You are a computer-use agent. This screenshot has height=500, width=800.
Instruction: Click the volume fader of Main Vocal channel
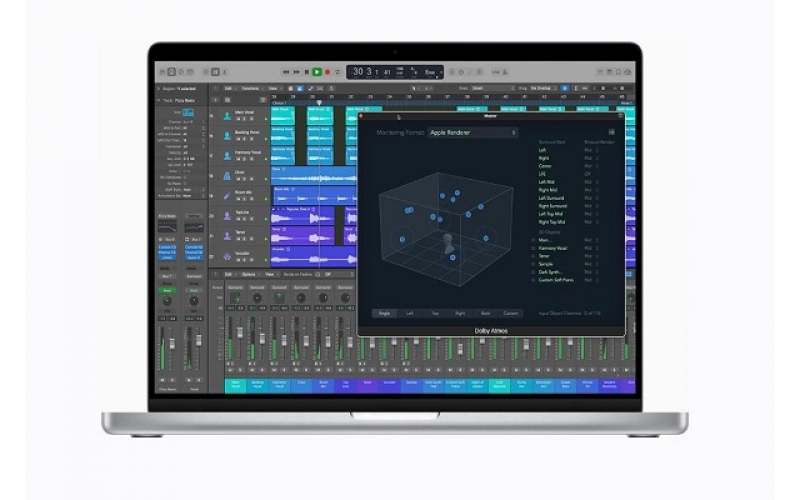[240, 332]
